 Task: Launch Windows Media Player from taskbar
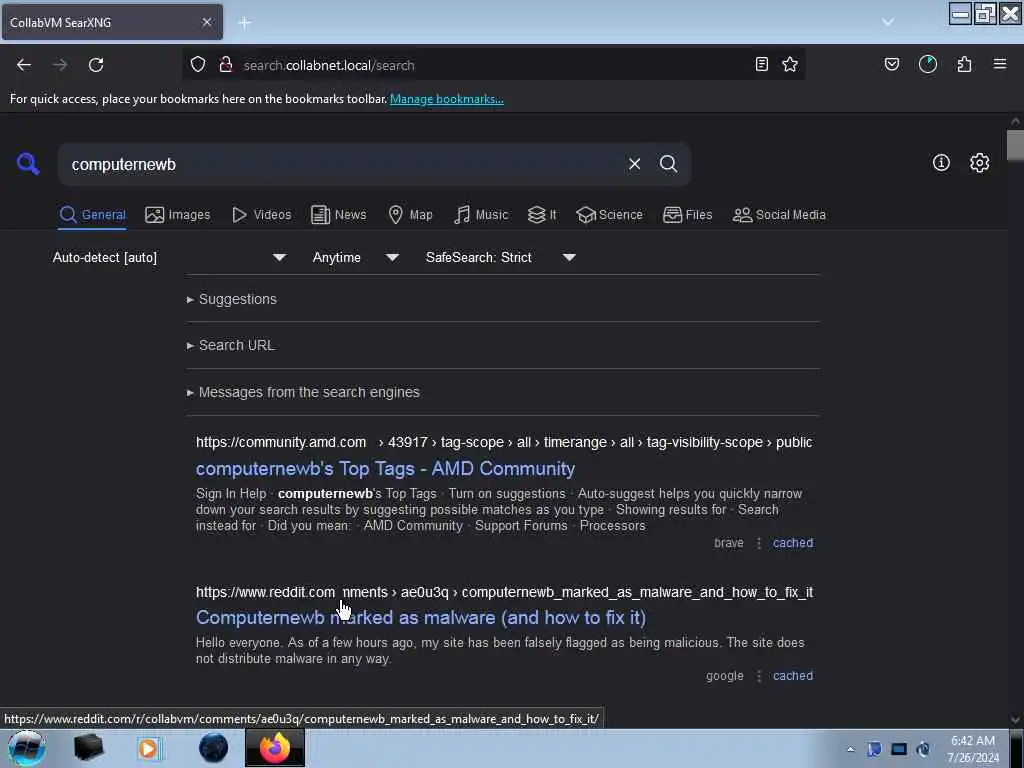pos(148,748)
